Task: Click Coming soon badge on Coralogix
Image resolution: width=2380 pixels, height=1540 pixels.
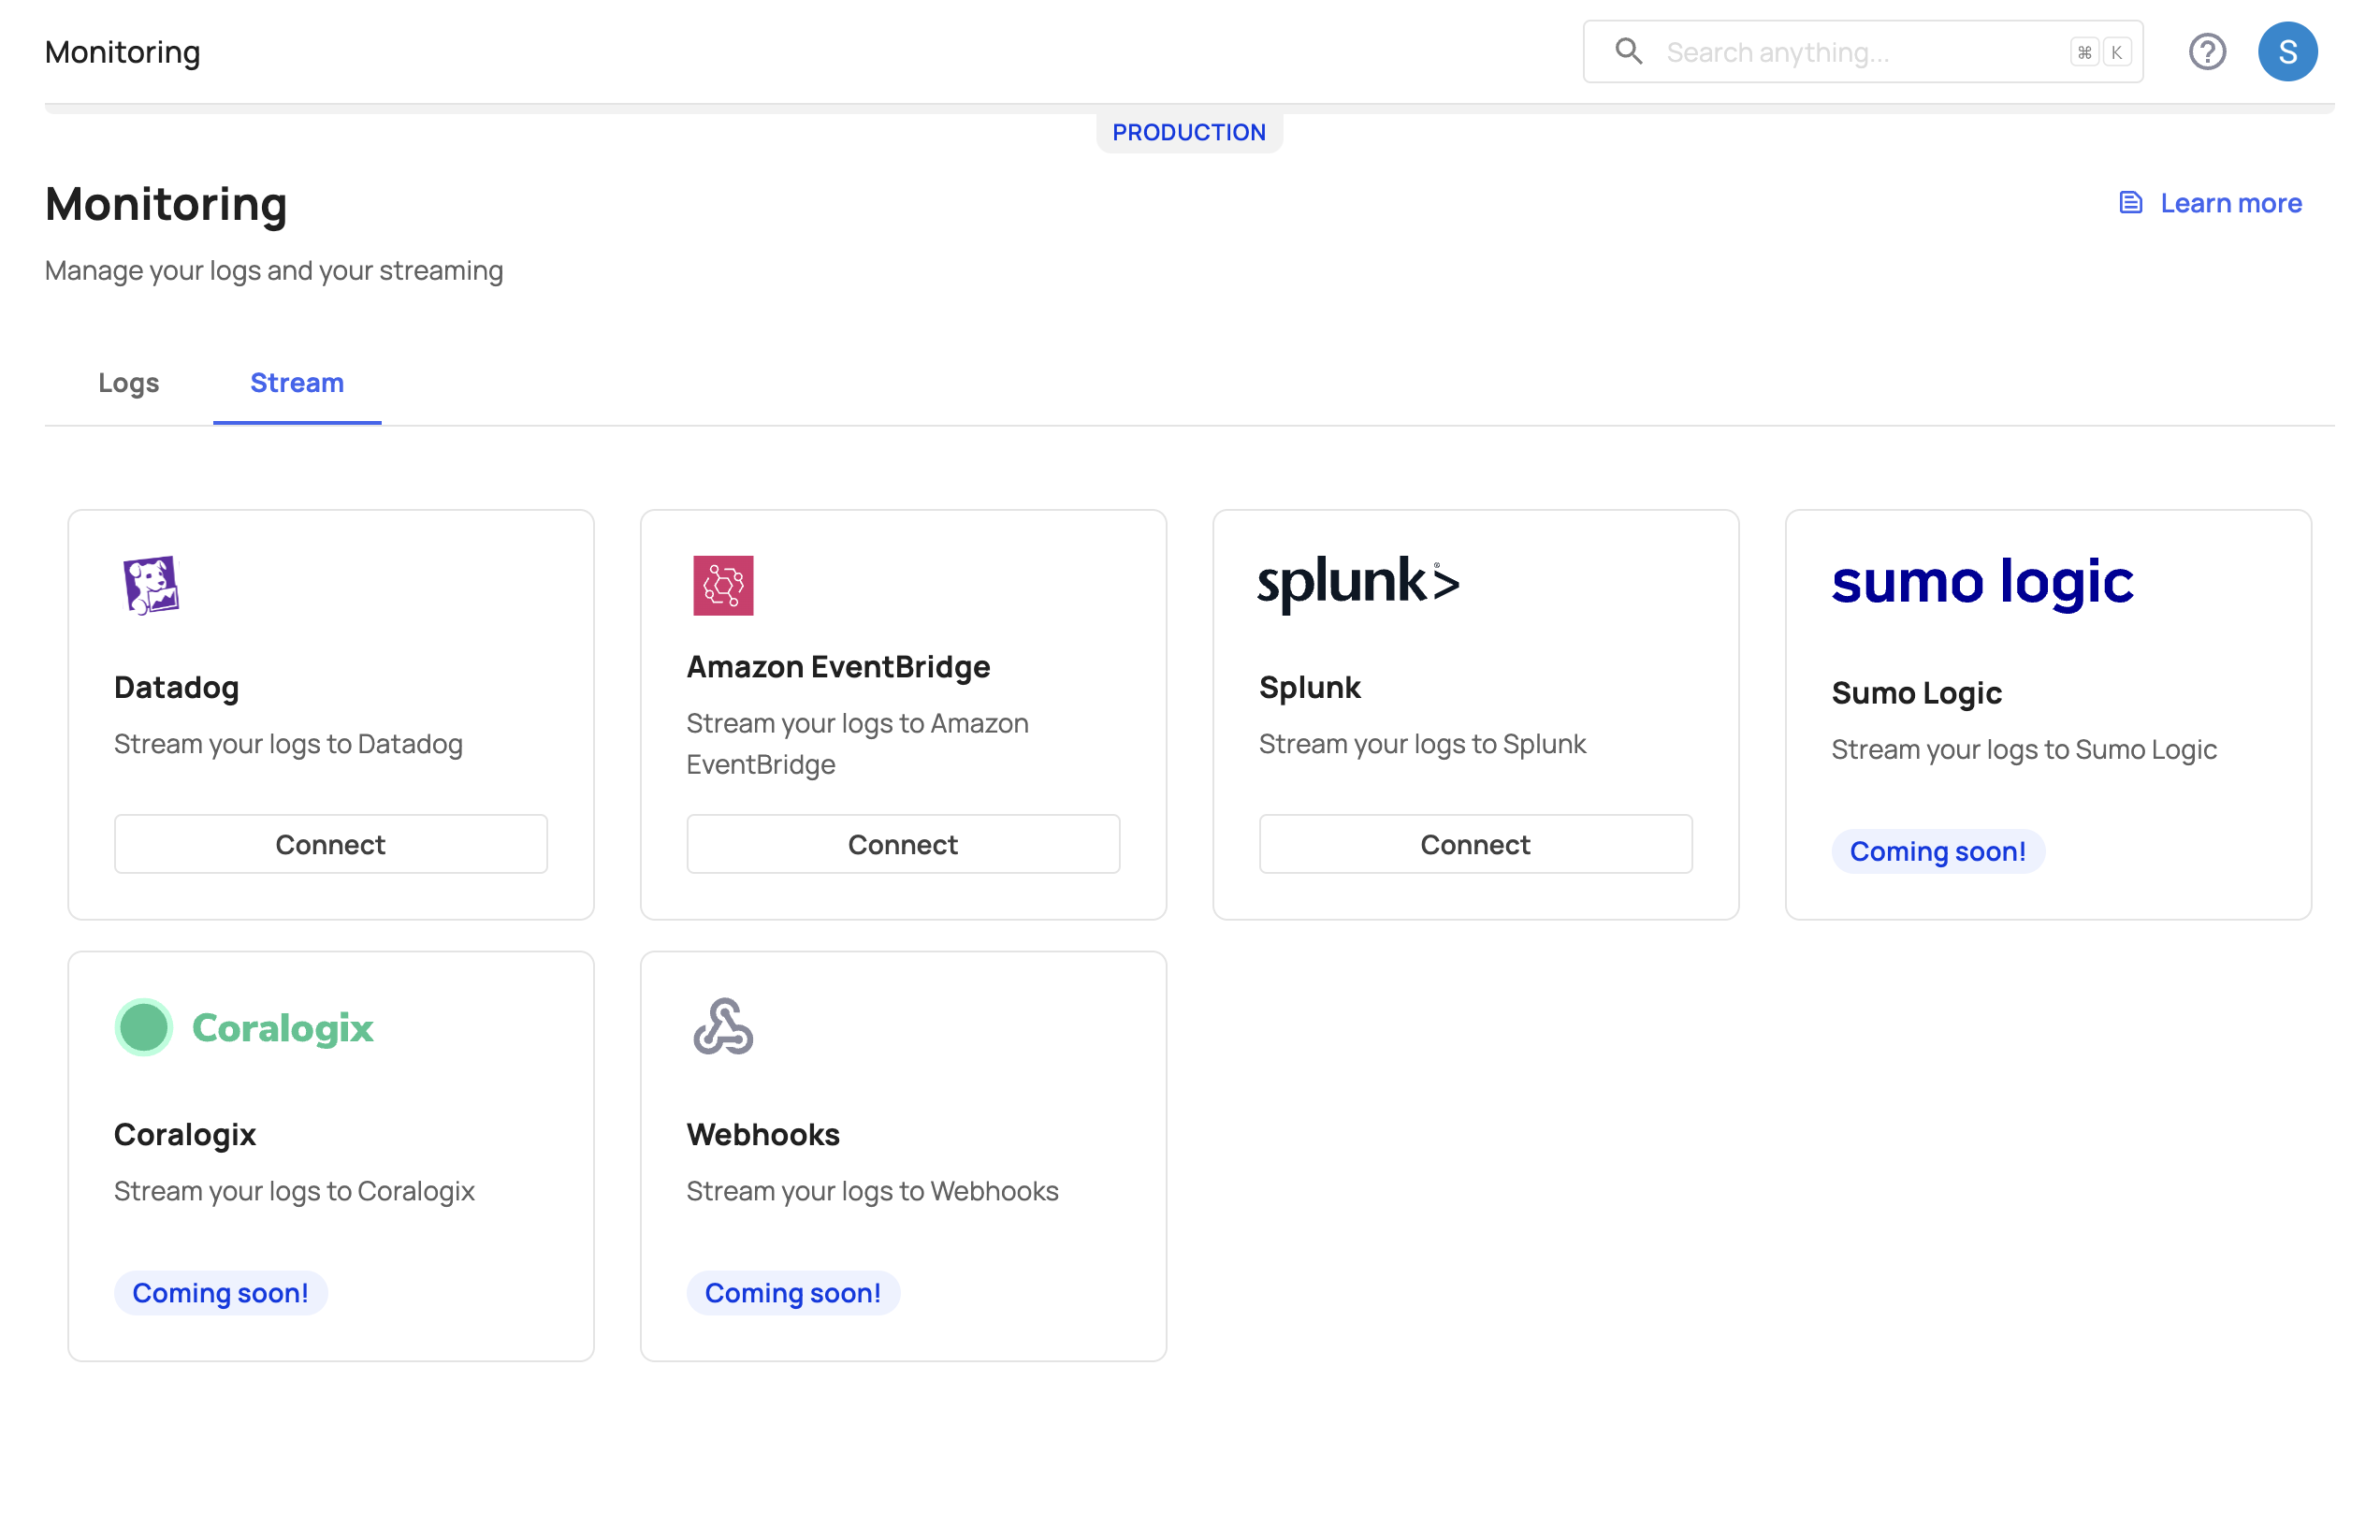Action: [220, 1290]
